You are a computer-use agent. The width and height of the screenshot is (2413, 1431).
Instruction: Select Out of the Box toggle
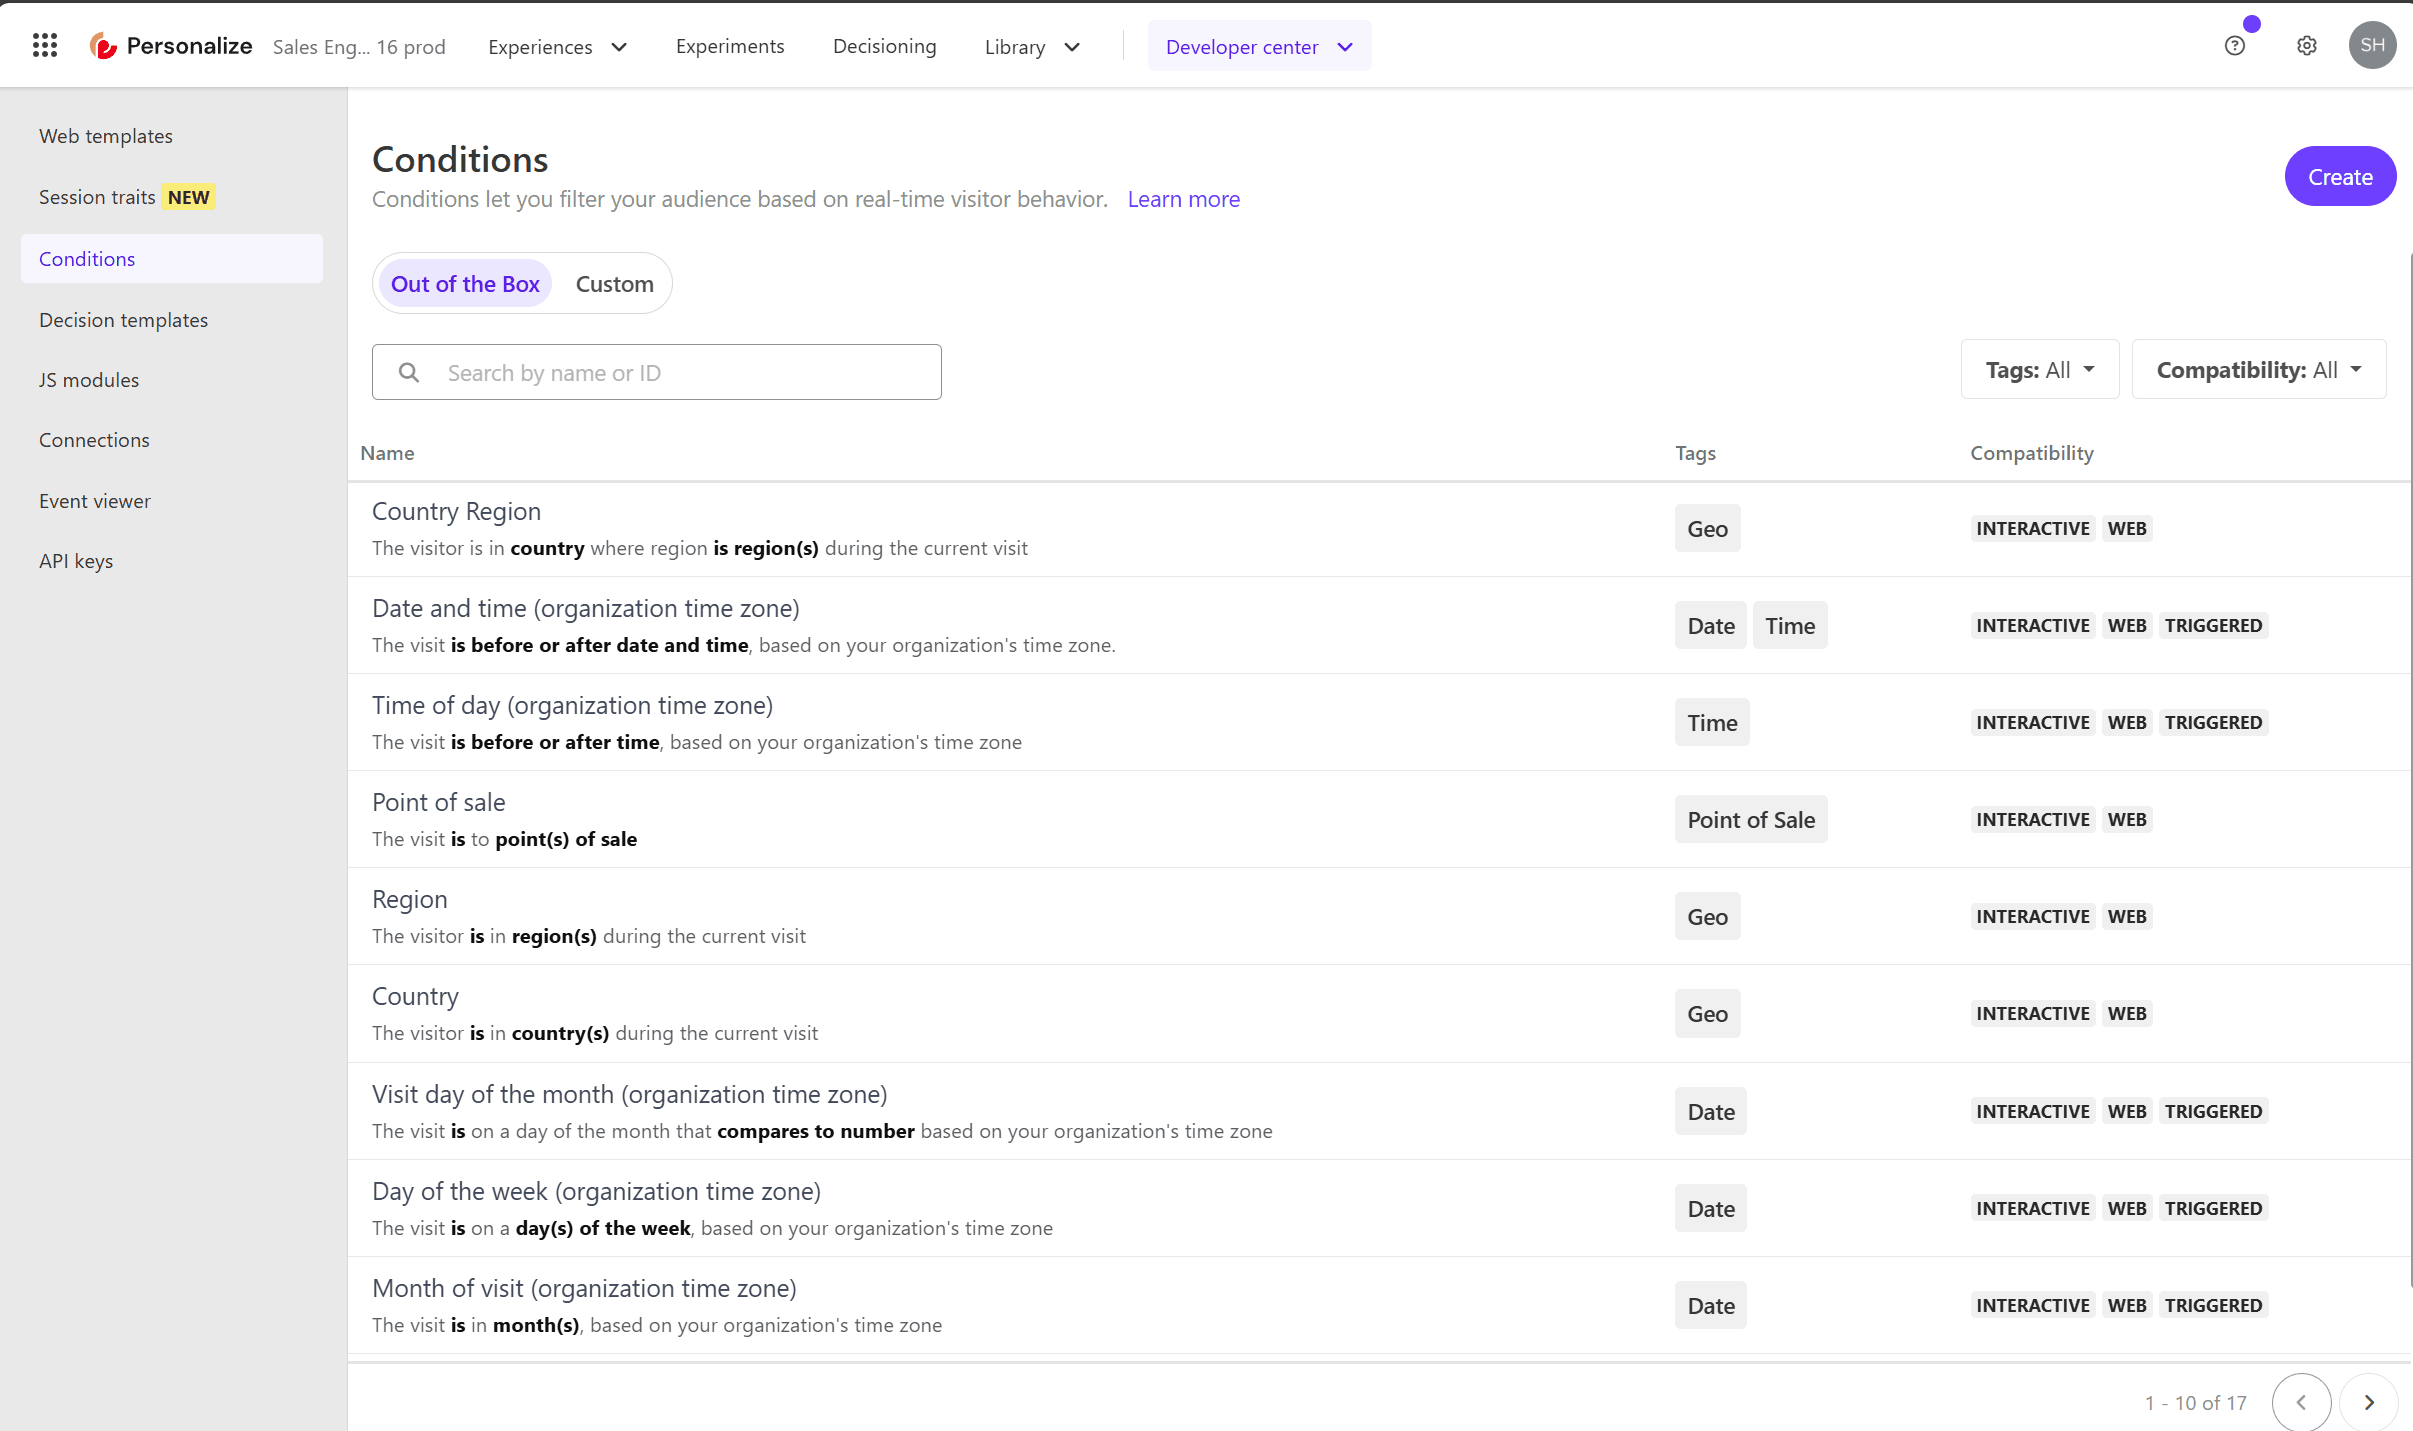coord(465,284)
